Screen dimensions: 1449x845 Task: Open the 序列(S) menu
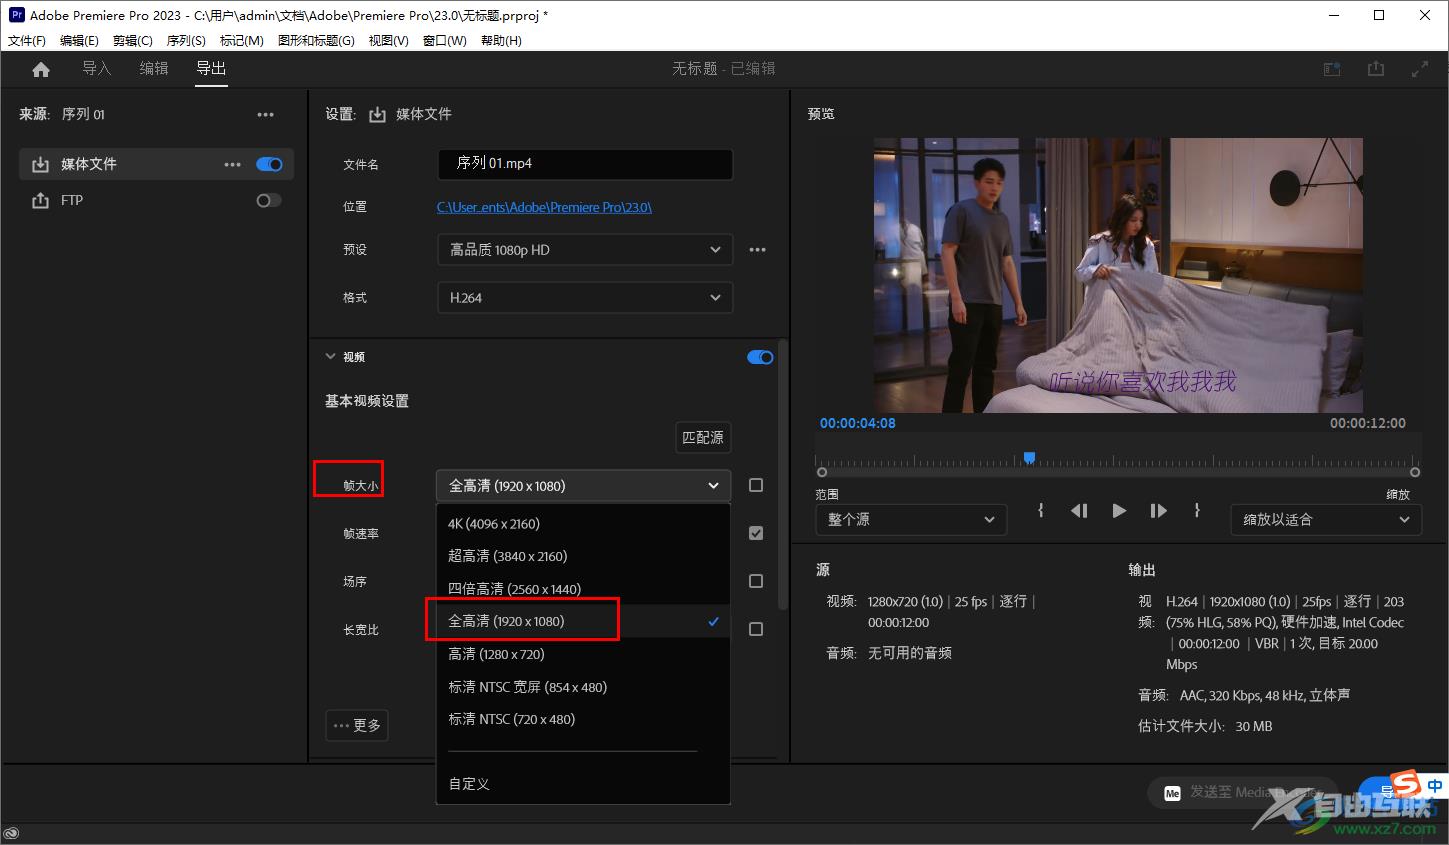click(x=186, y=41)
